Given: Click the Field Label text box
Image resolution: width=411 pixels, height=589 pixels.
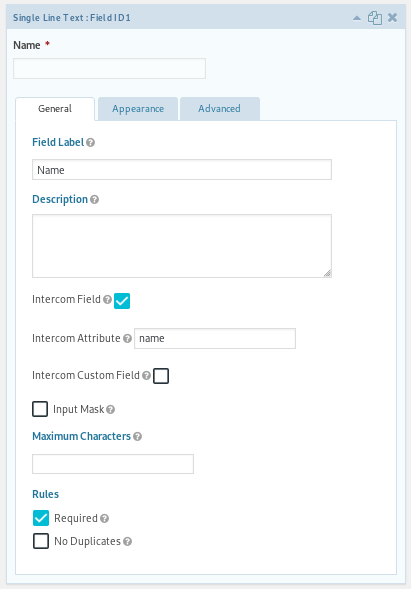Looking at the screenshot, I should pos(182,170).
